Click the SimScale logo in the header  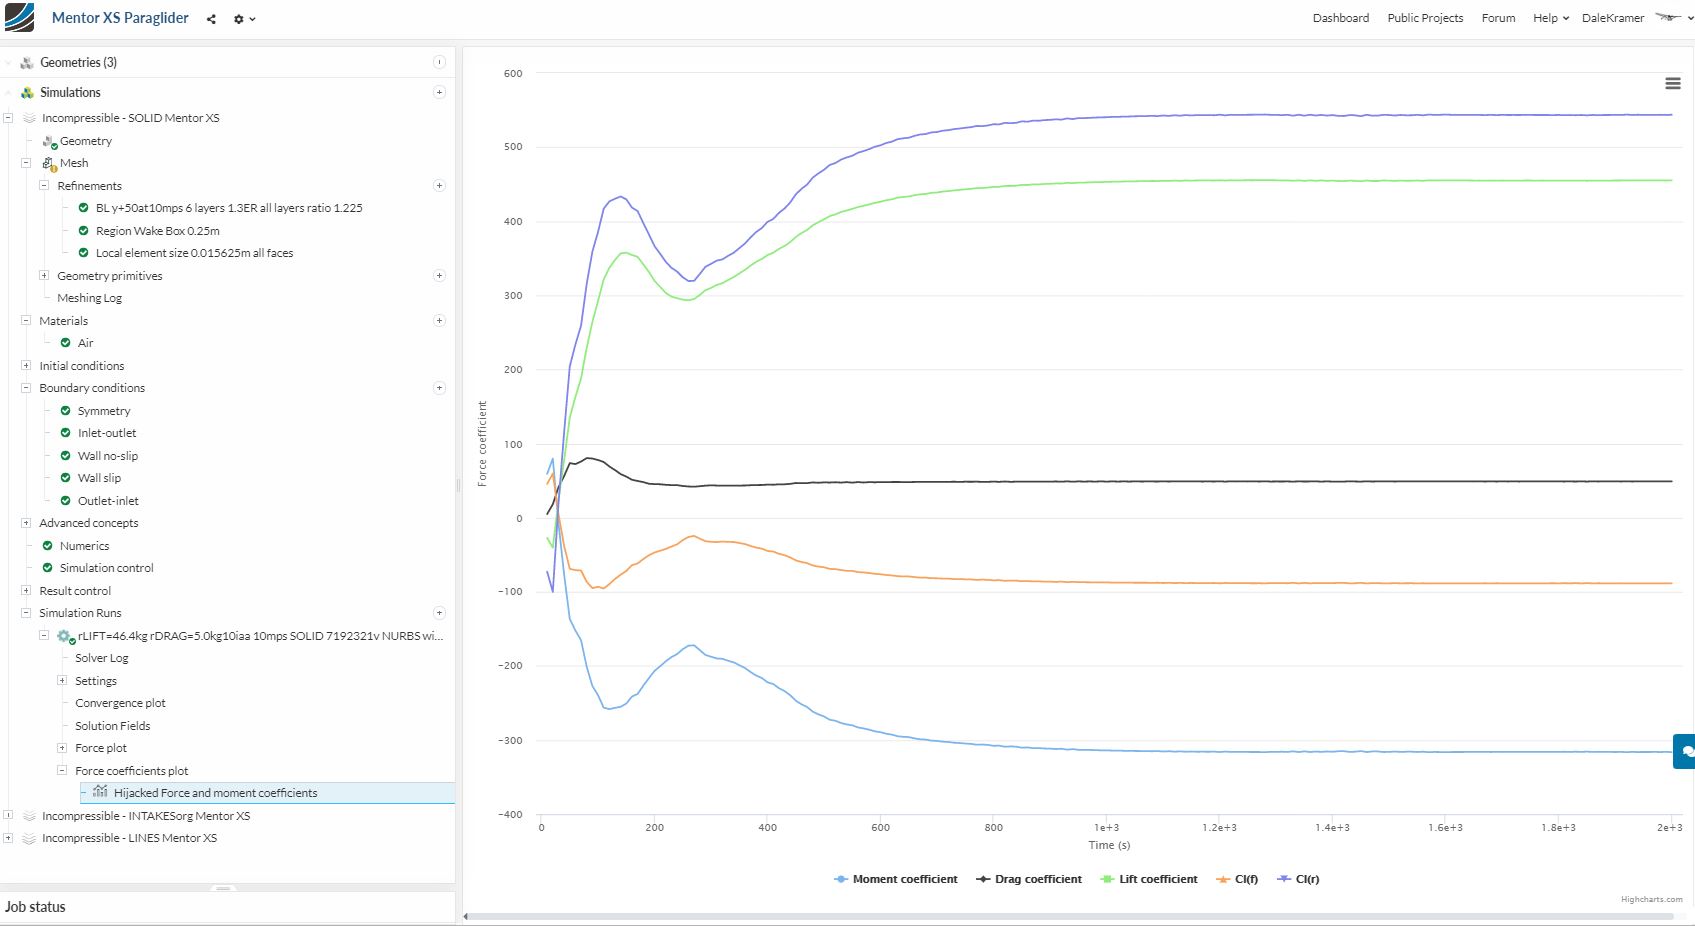point(20,17)
